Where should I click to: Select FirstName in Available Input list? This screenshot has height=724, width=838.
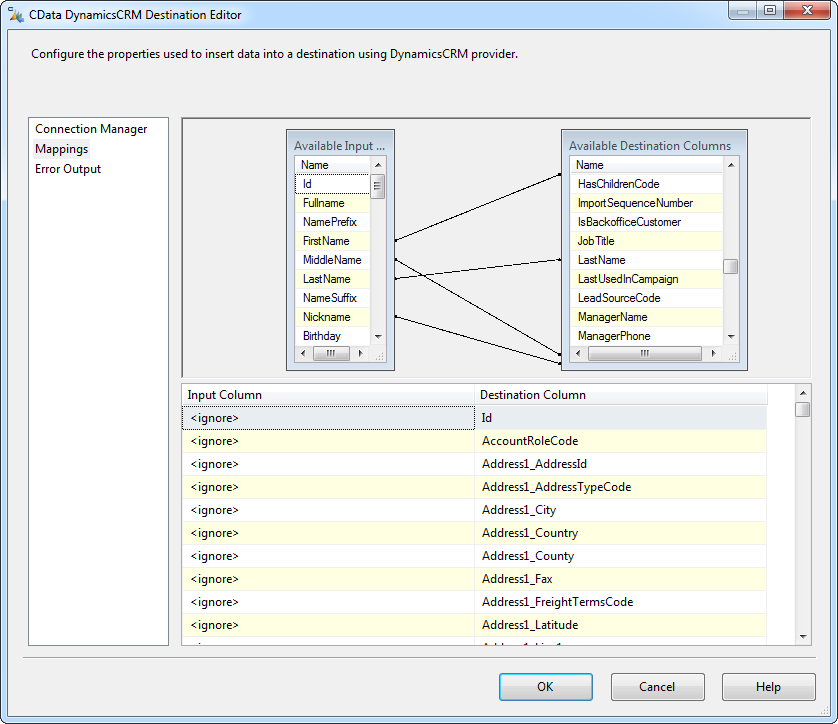(x=327, y=241)
